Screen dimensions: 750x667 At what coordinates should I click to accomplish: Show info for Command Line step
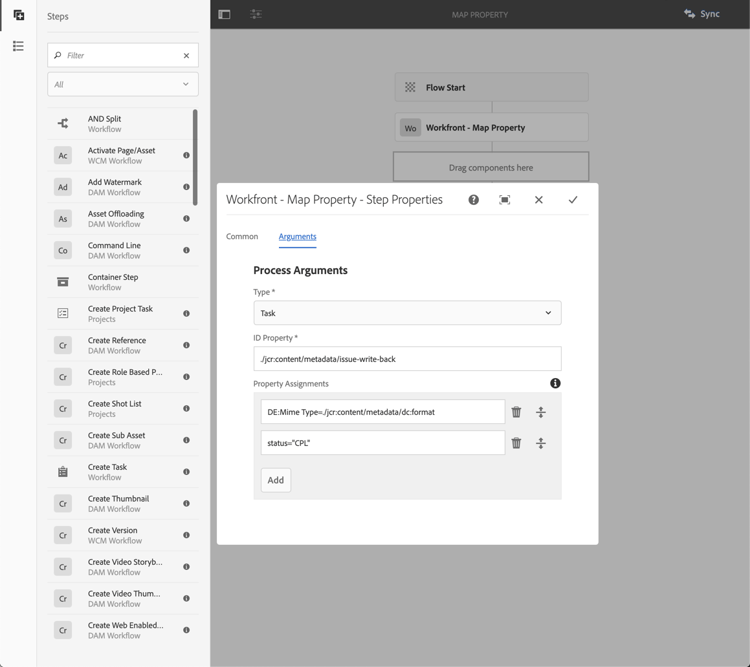coord(187,250)
